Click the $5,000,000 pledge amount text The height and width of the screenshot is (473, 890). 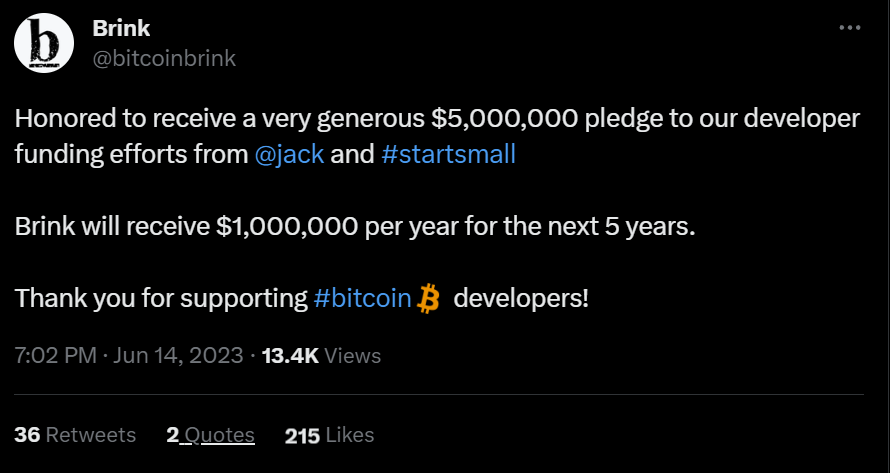506,118
